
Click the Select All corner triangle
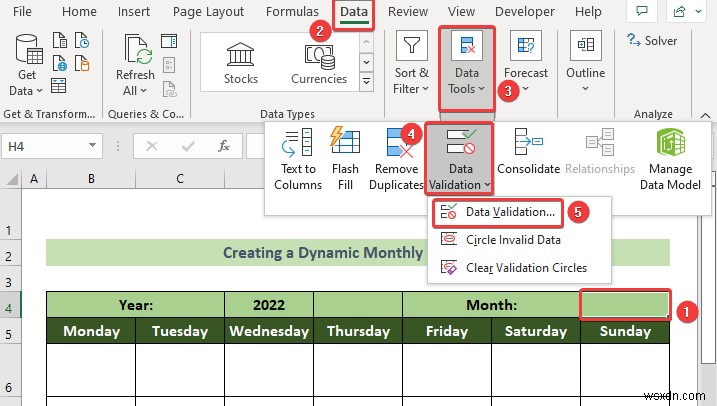(x=12, y=179)
